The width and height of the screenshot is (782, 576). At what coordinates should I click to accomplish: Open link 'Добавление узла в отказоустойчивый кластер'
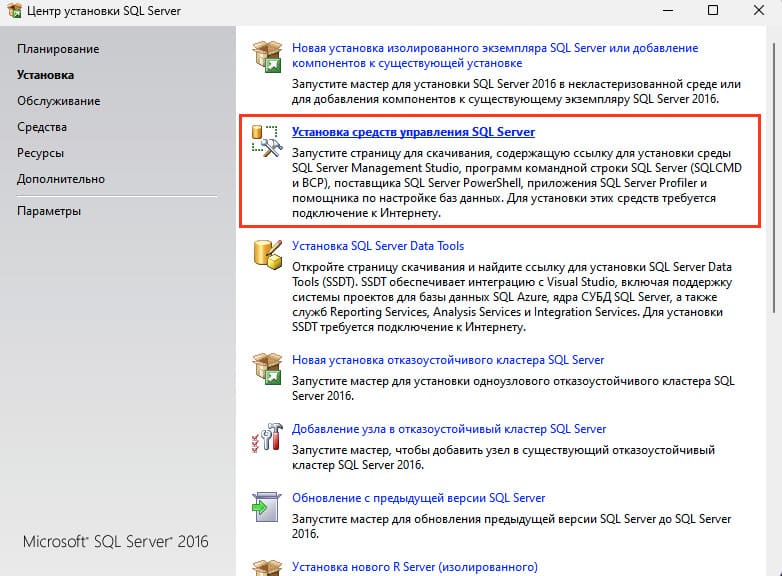coord(449,429)
